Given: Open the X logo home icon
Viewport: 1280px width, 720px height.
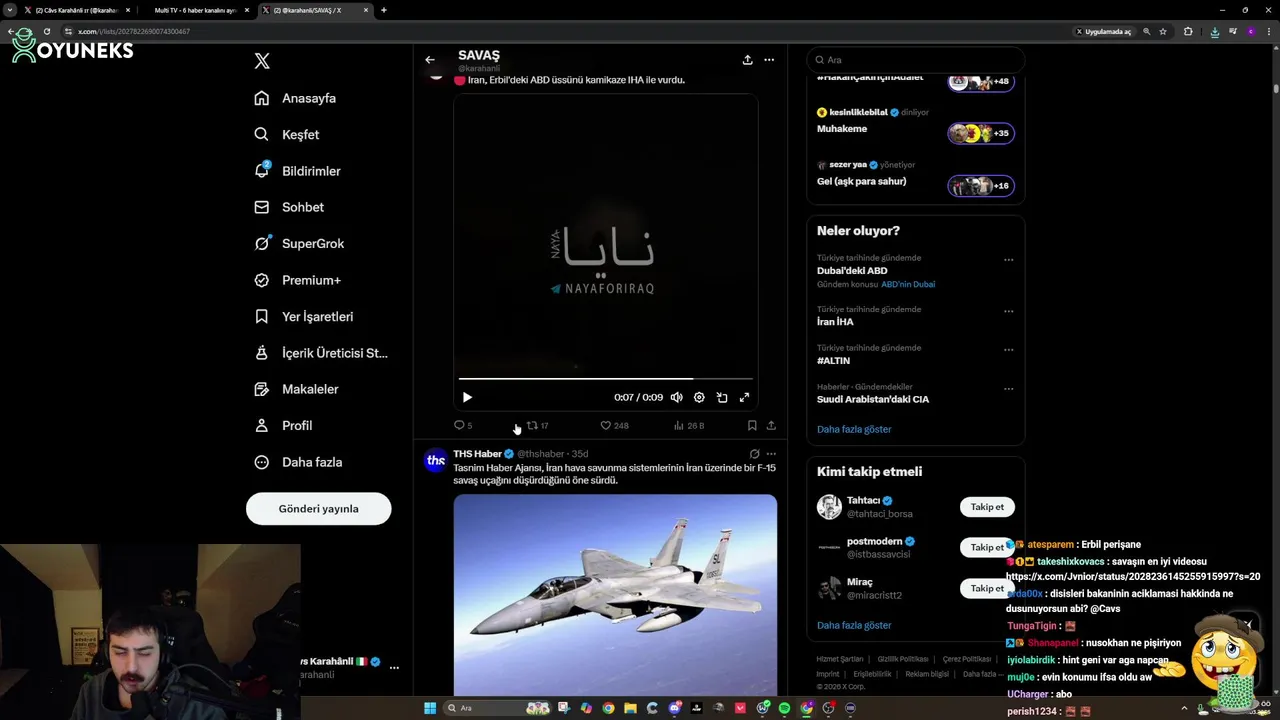Looking at the screenshot, I should pos(262,61).
